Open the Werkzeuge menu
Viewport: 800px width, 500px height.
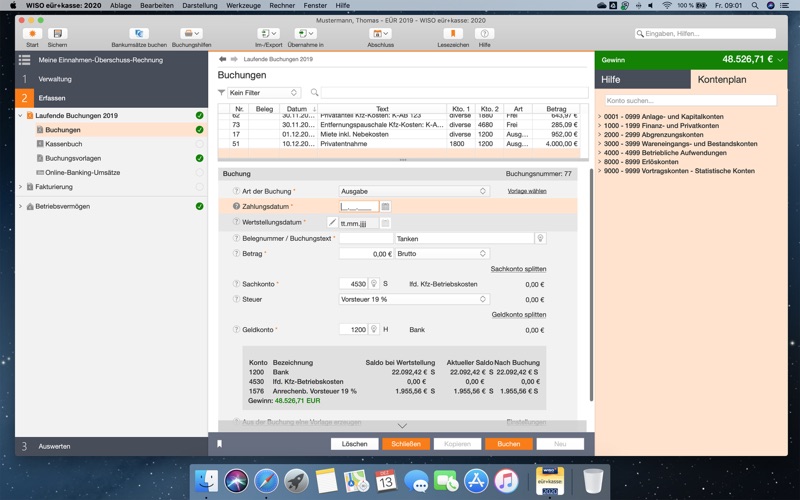pyautogui.click(x=243, y=6)
